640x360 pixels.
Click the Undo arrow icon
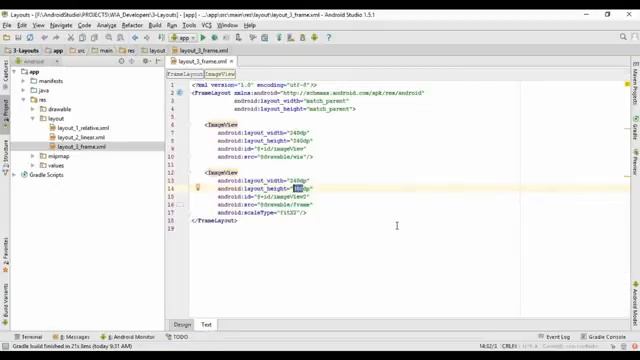(x=44, y=38)
